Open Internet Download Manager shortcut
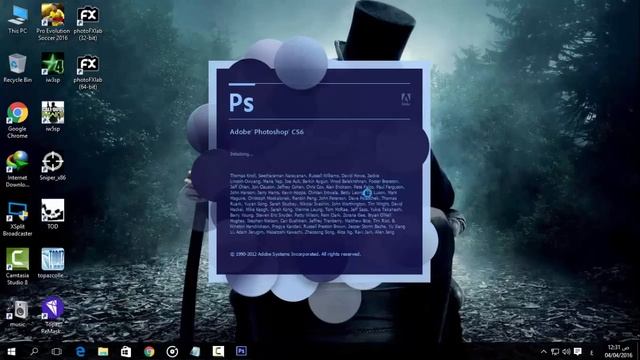This screenshot has height=360, width=640. tap(17, 169)
